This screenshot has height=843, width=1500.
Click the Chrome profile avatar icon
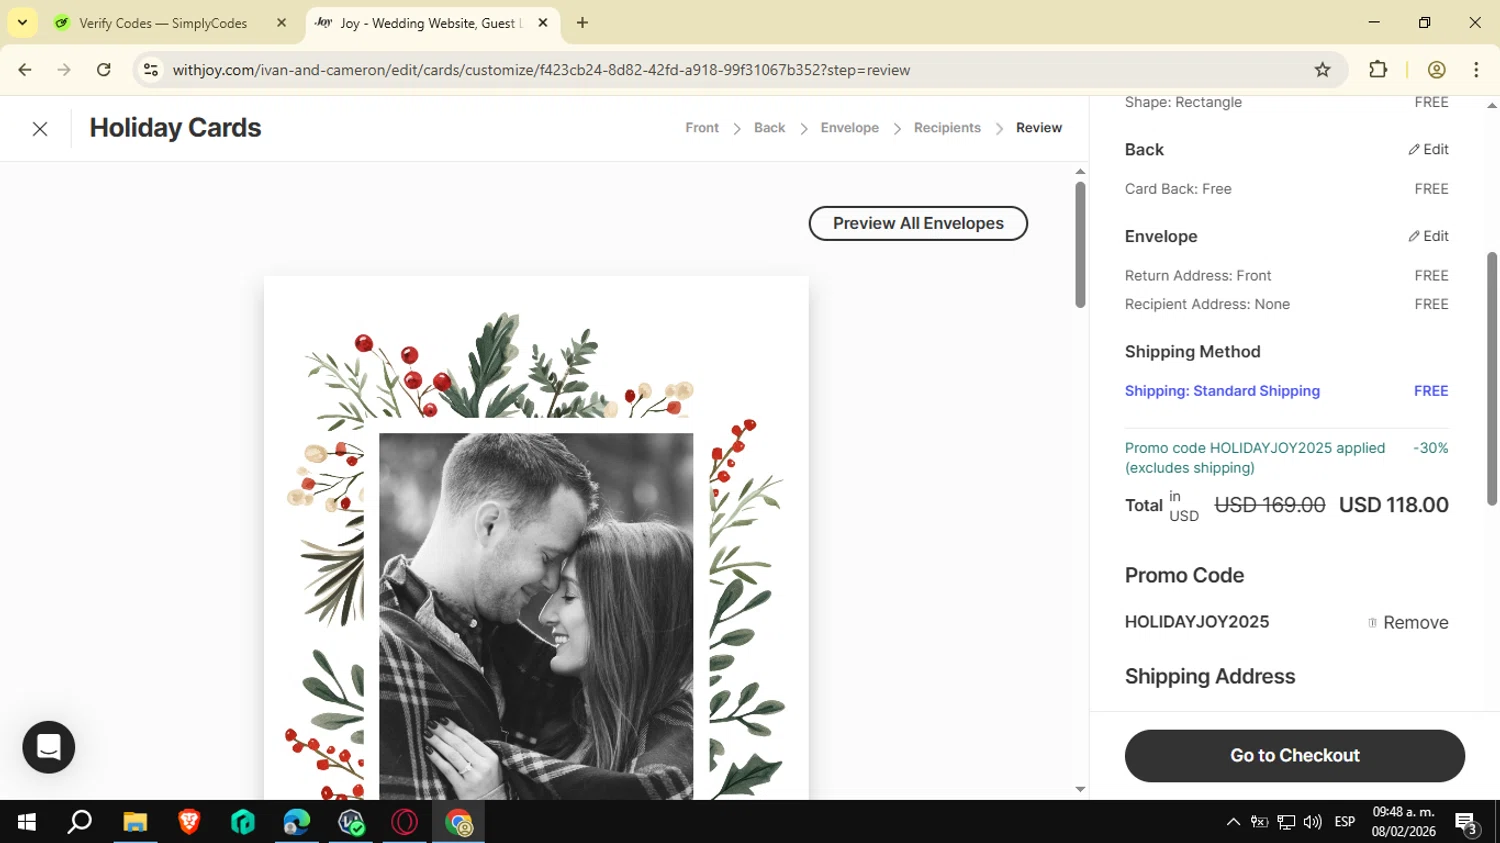coord(1436,70)
